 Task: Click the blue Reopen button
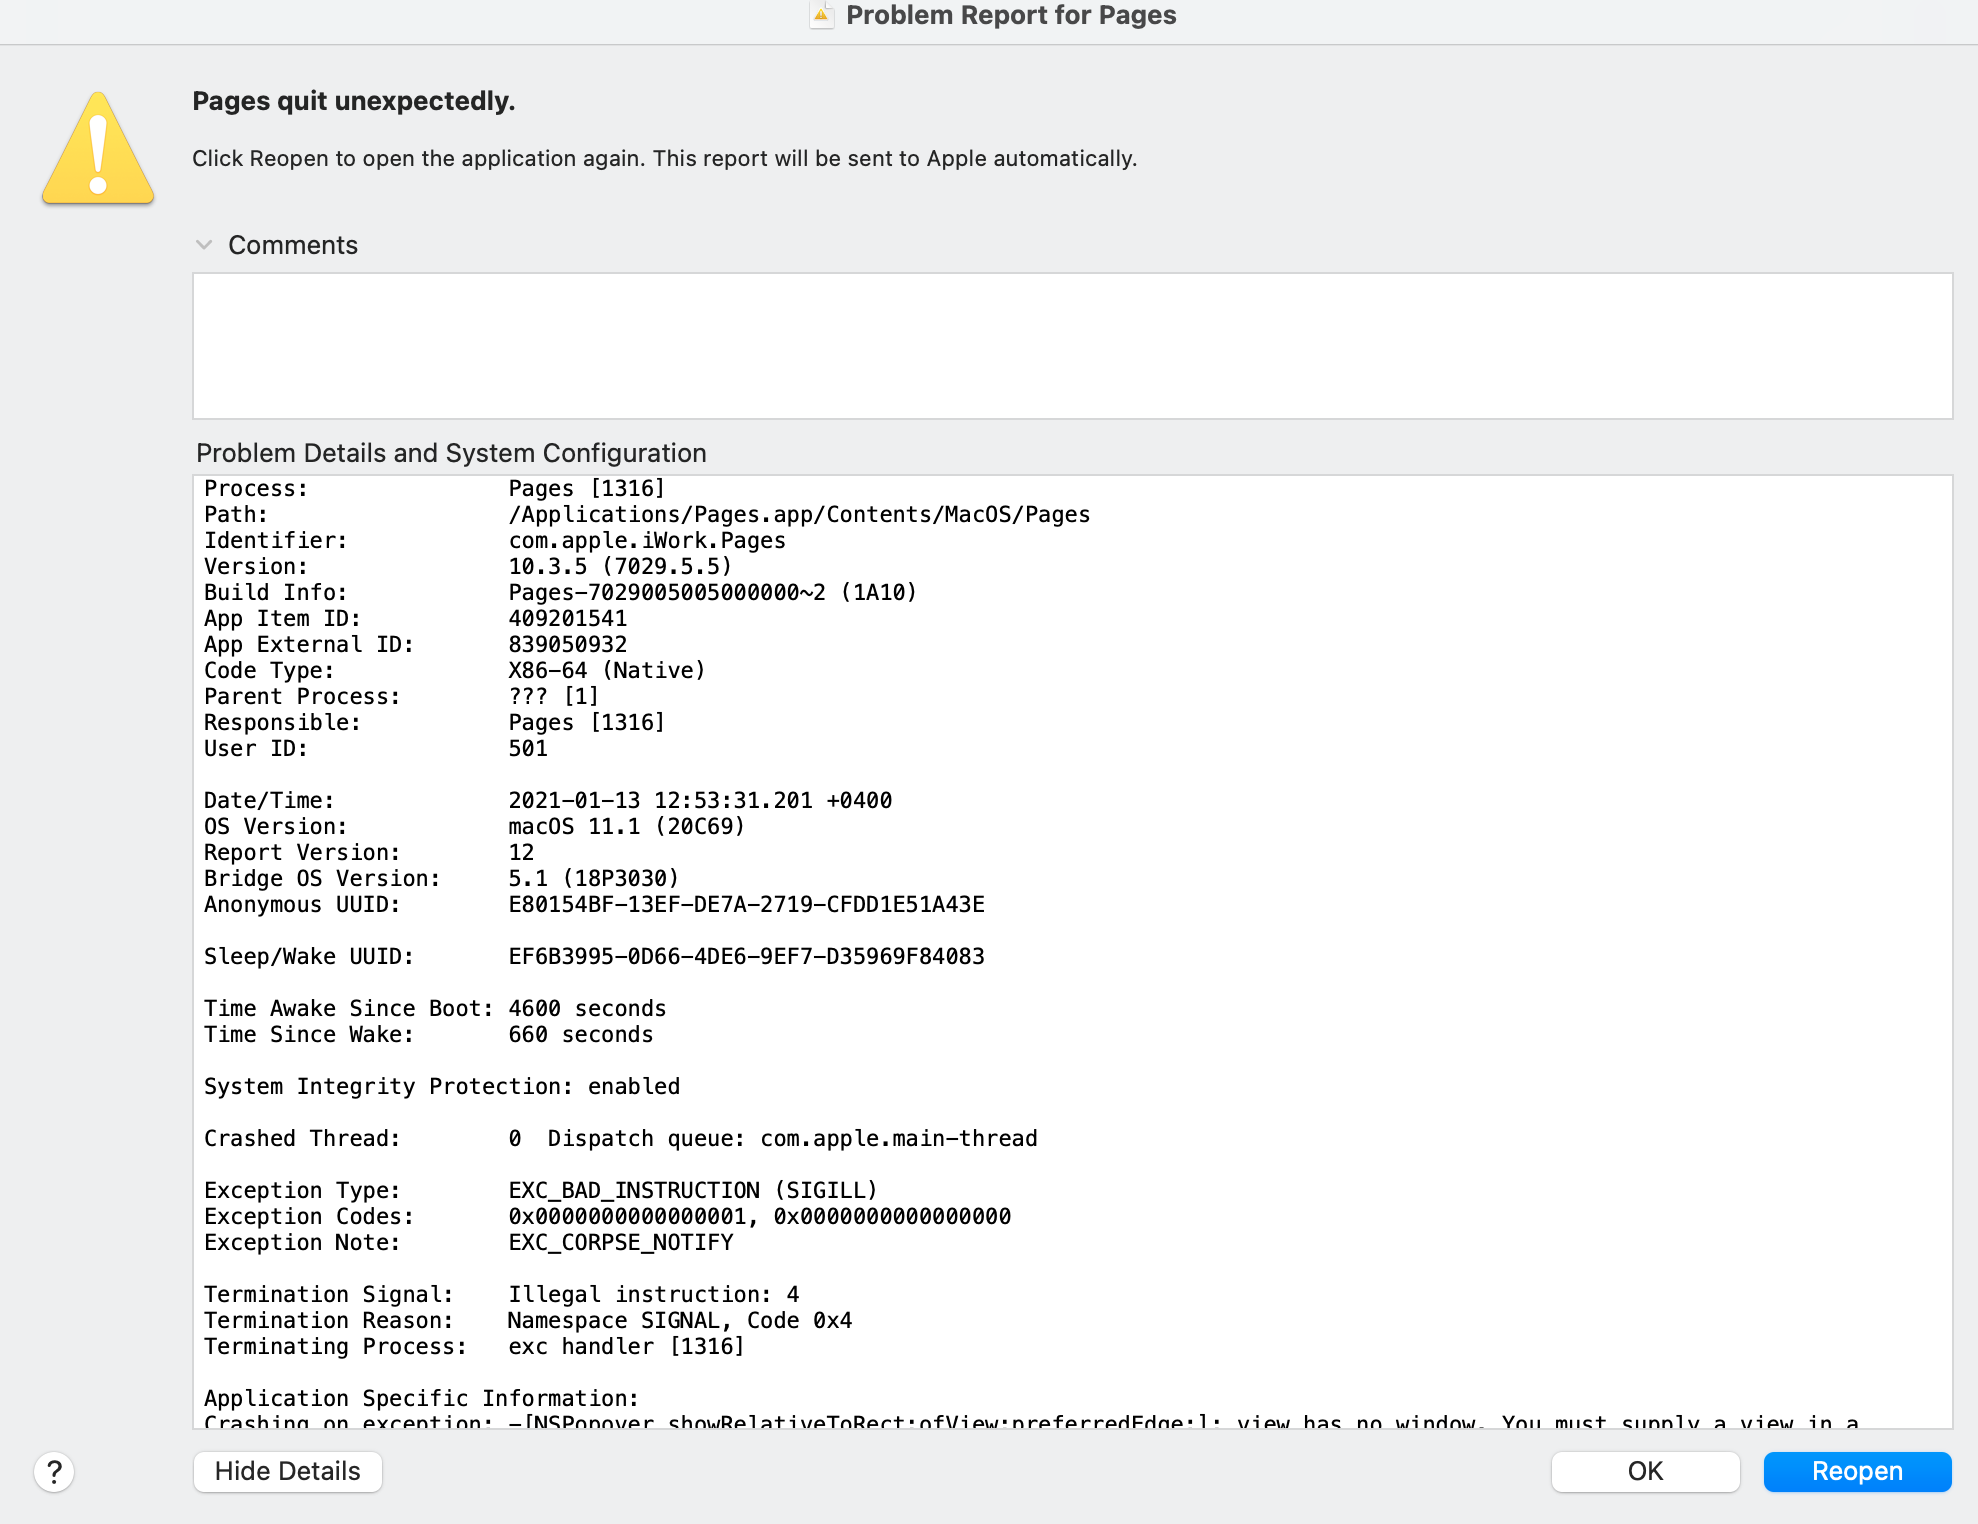coord(1856,1471)
